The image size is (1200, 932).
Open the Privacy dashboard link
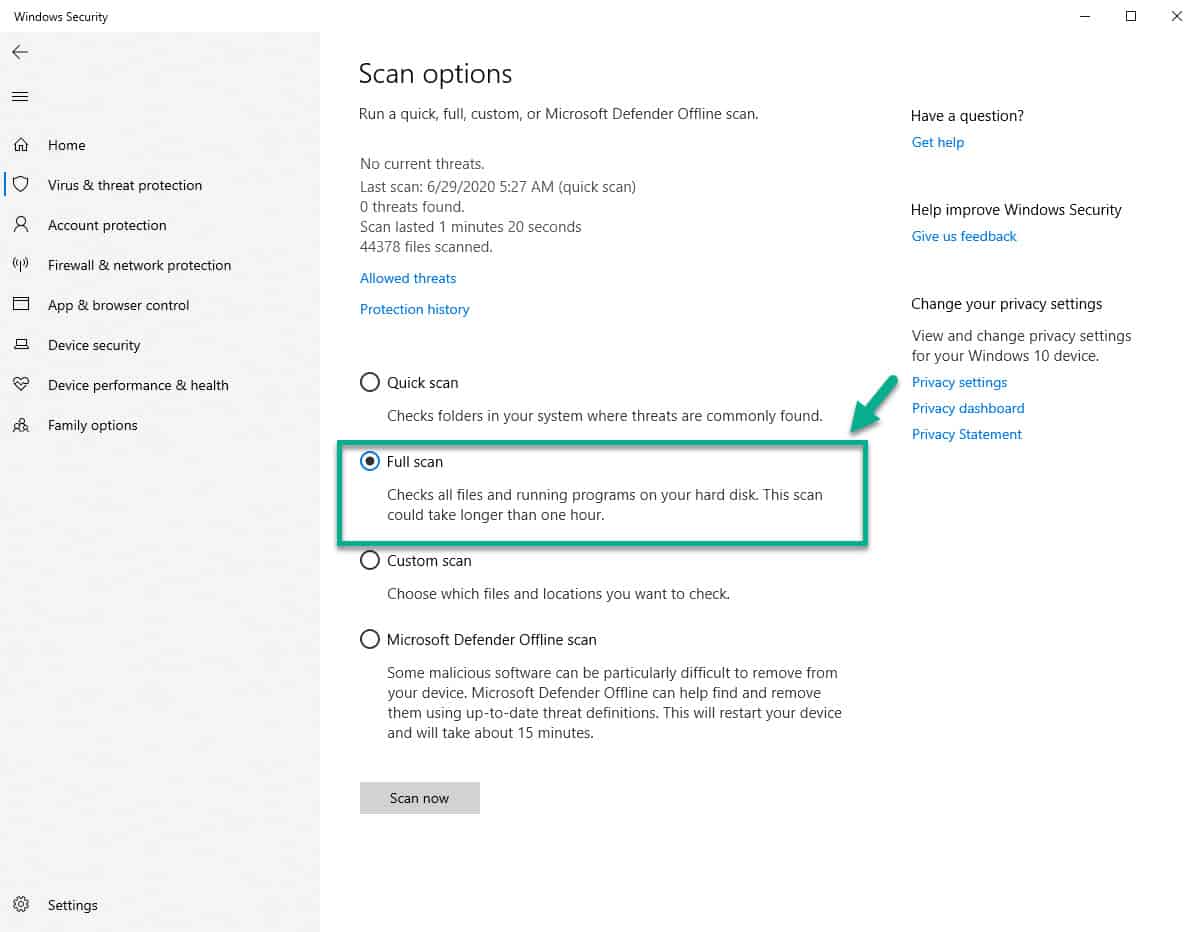click(x=968, y=408)
